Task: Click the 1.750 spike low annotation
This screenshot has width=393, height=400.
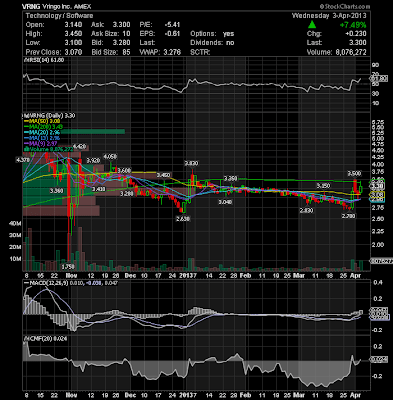Action: [68, 267]
